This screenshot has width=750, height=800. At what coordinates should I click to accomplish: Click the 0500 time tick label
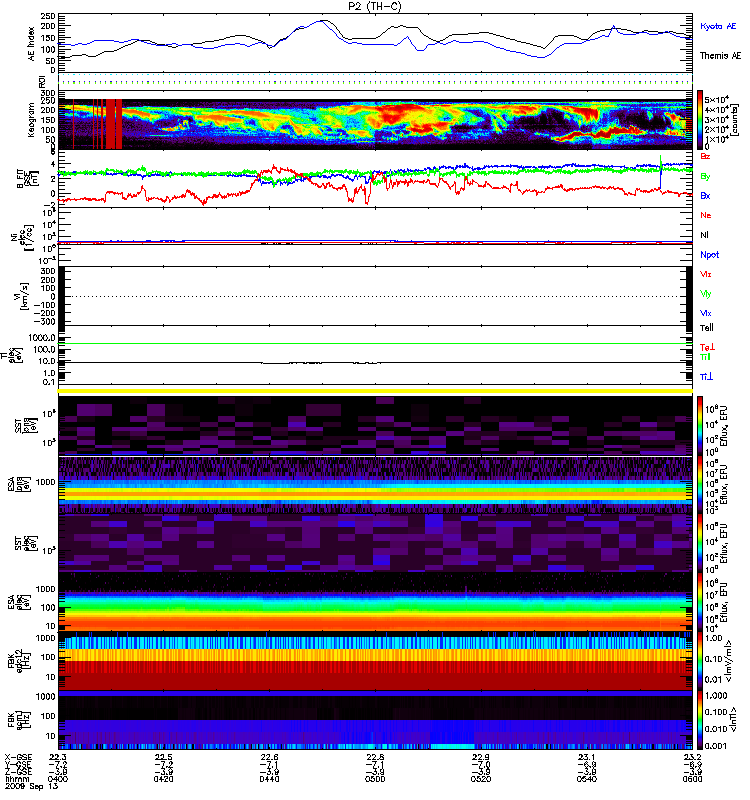(x=375, y=779)
